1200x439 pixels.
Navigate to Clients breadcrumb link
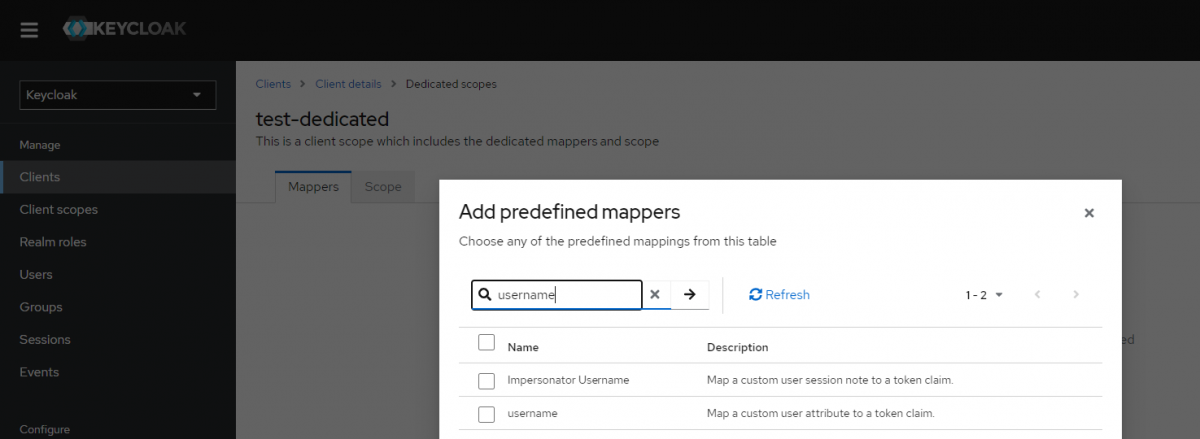273,84
